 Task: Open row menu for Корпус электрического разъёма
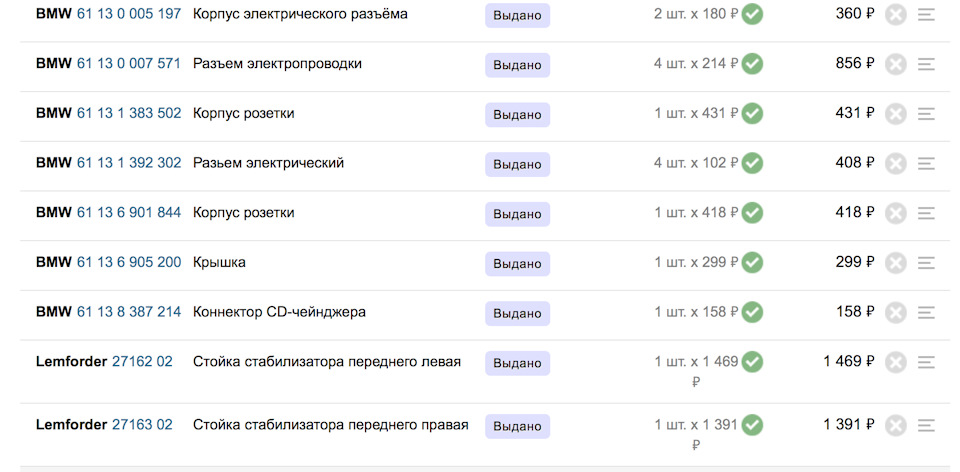pos(926,15)
